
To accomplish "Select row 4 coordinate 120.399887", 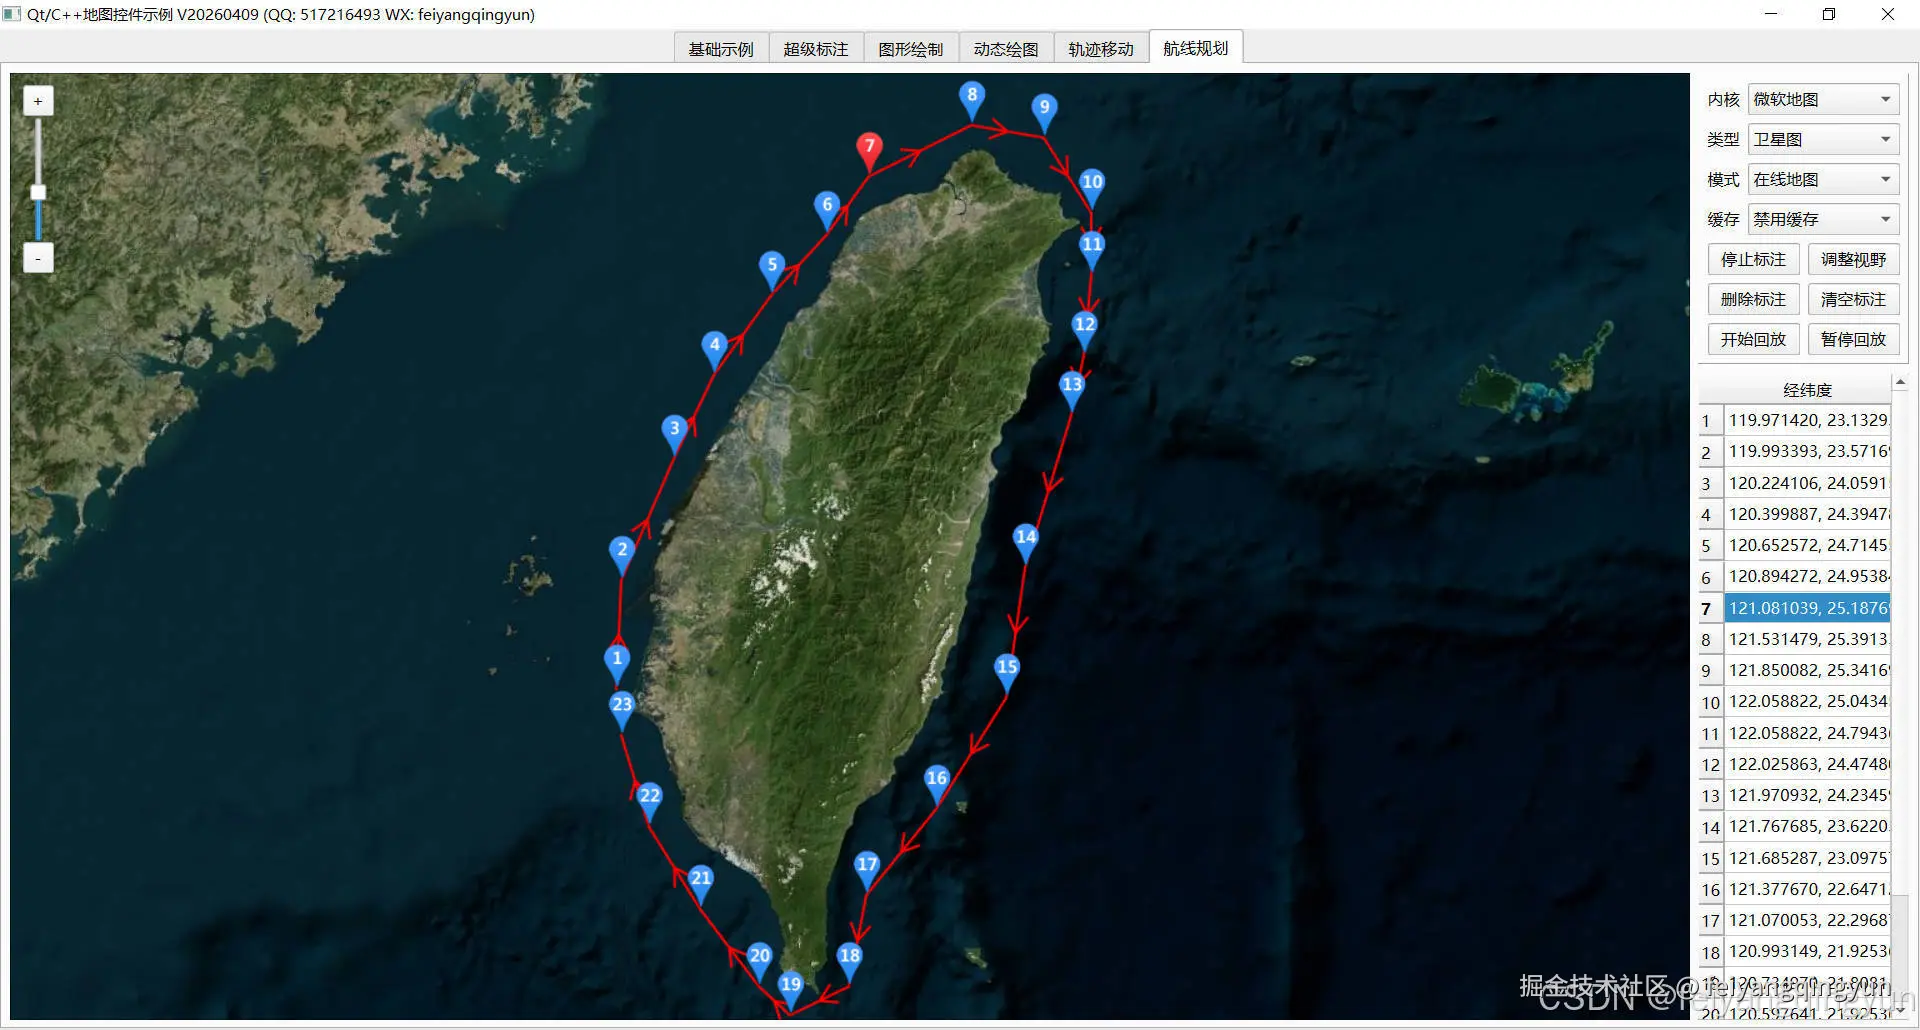I will (1808, 514).
